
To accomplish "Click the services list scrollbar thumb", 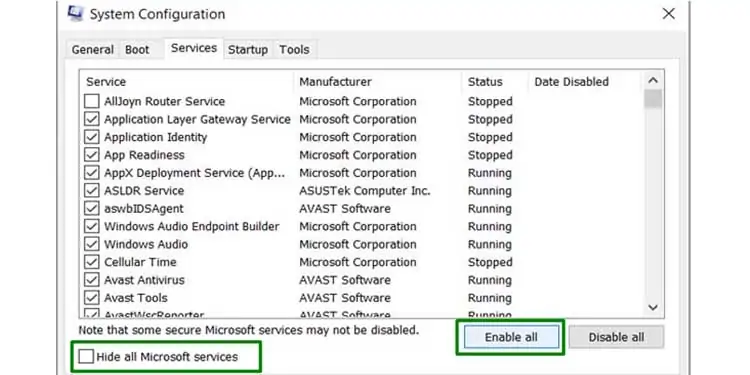I will pos(653,99).
